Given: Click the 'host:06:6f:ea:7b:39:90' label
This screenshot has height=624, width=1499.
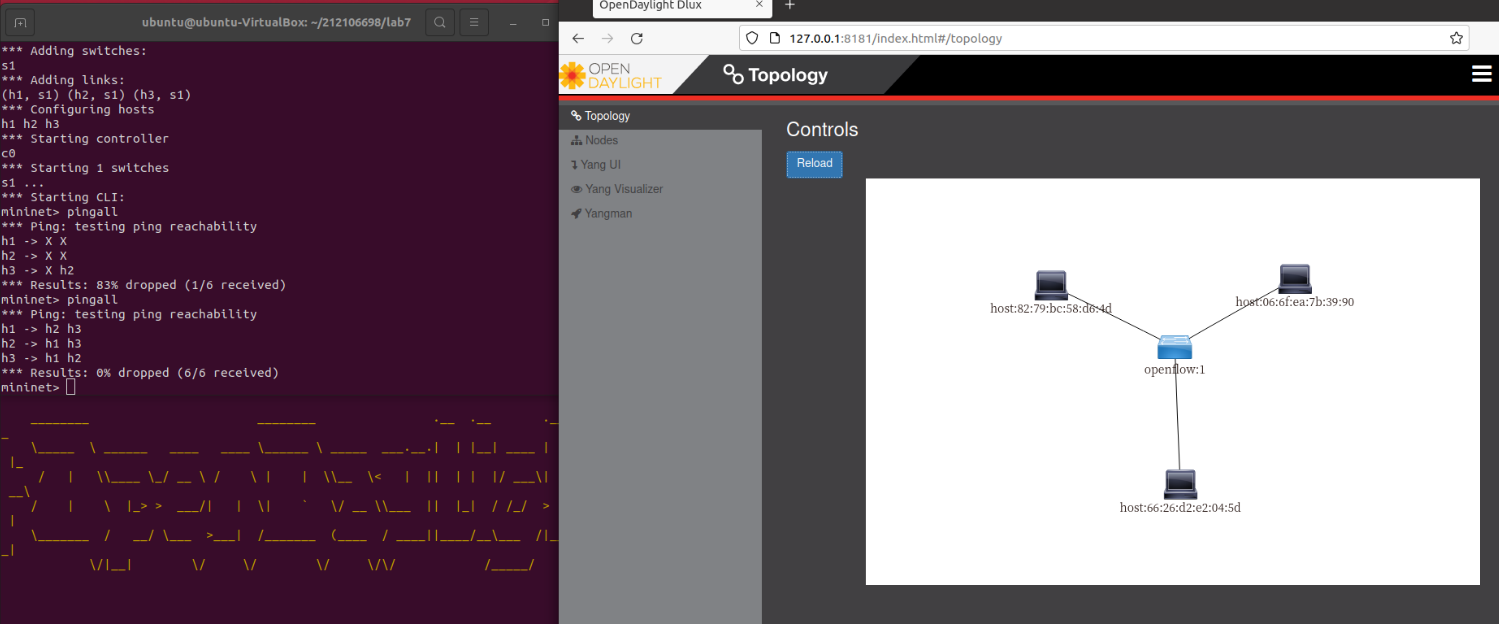Looking at the screenshot, I should (1294, 301).
